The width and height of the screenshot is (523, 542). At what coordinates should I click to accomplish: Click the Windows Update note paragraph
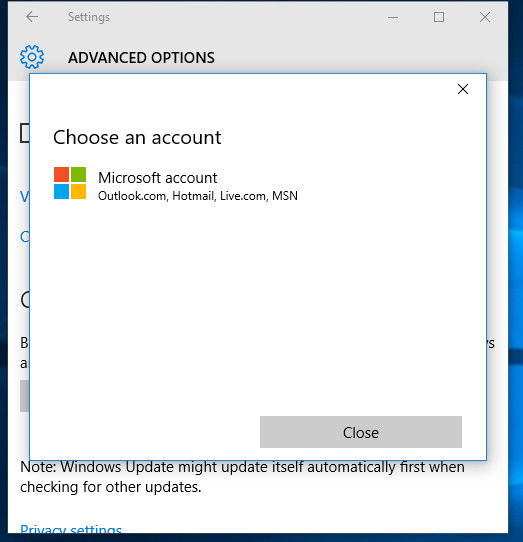pos(242,477)
